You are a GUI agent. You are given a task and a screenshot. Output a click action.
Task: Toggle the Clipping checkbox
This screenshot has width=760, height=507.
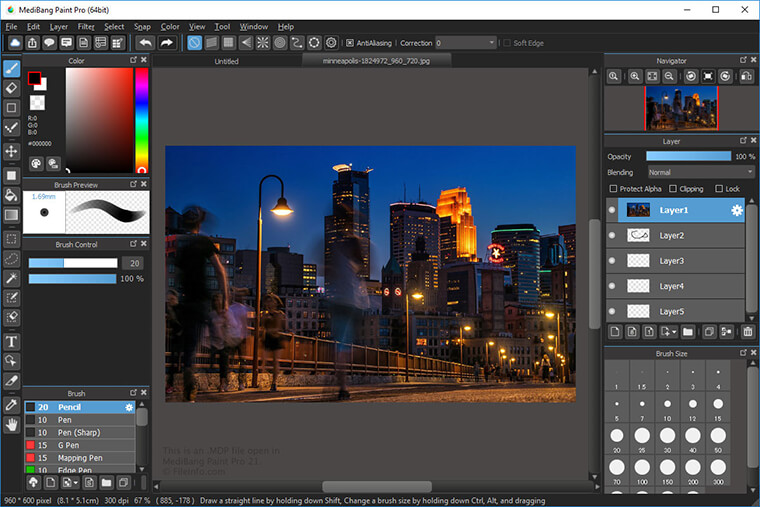click(x=673, y=189)
